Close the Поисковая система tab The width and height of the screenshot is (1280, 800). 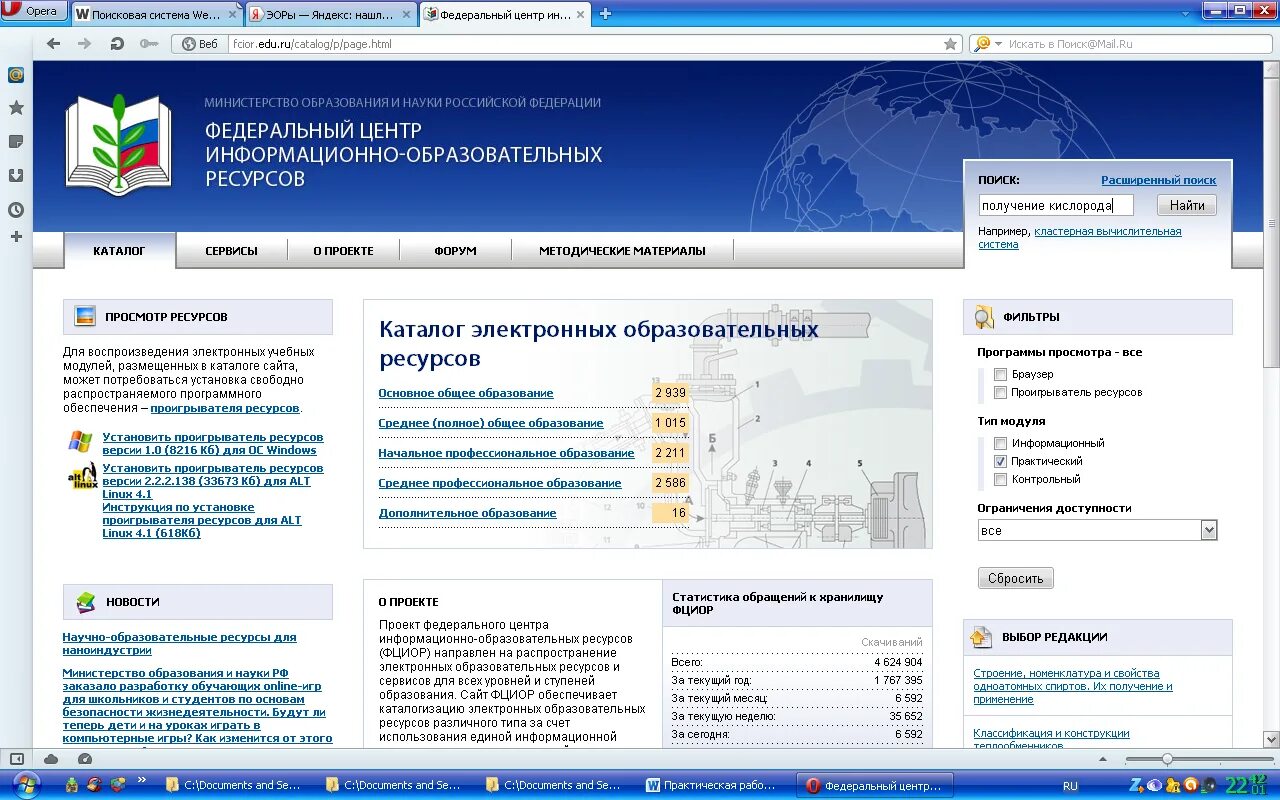[x=233, y=14]
